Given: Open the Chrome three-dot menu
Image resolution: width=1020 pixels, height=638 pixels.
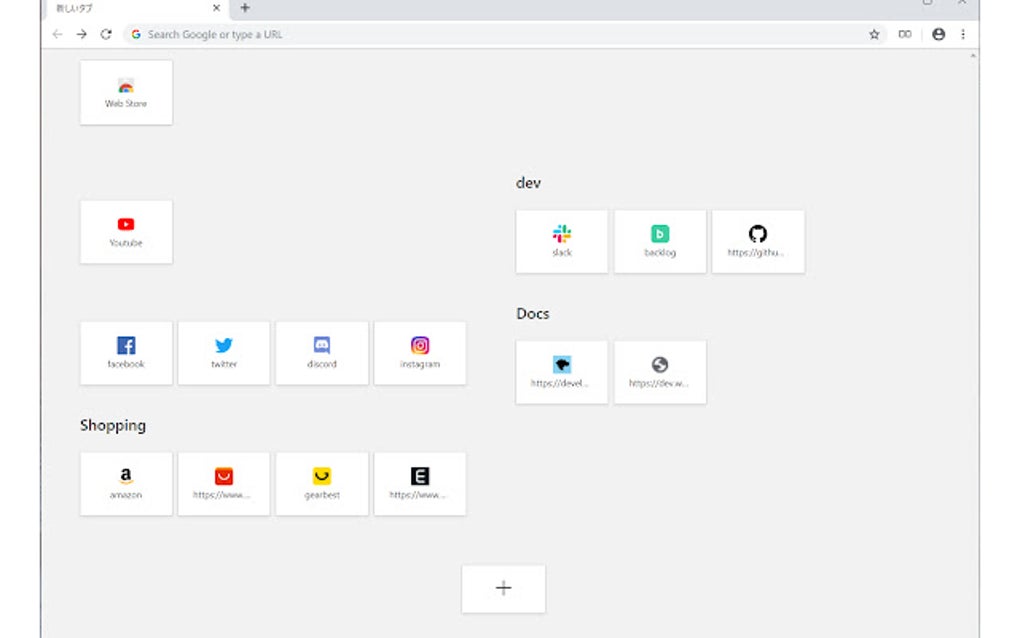Looking at the screenshot, I should coord(962,33).
